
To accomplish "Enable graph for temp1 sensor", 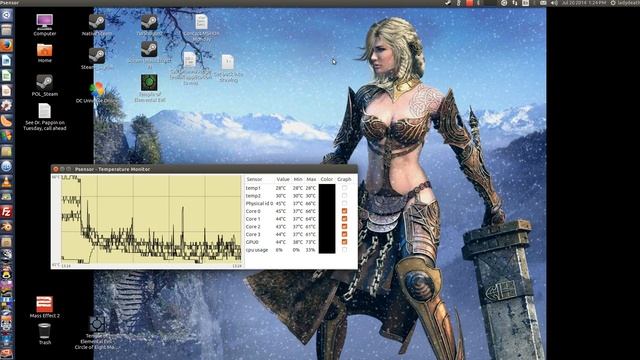I will pos(344,188).
